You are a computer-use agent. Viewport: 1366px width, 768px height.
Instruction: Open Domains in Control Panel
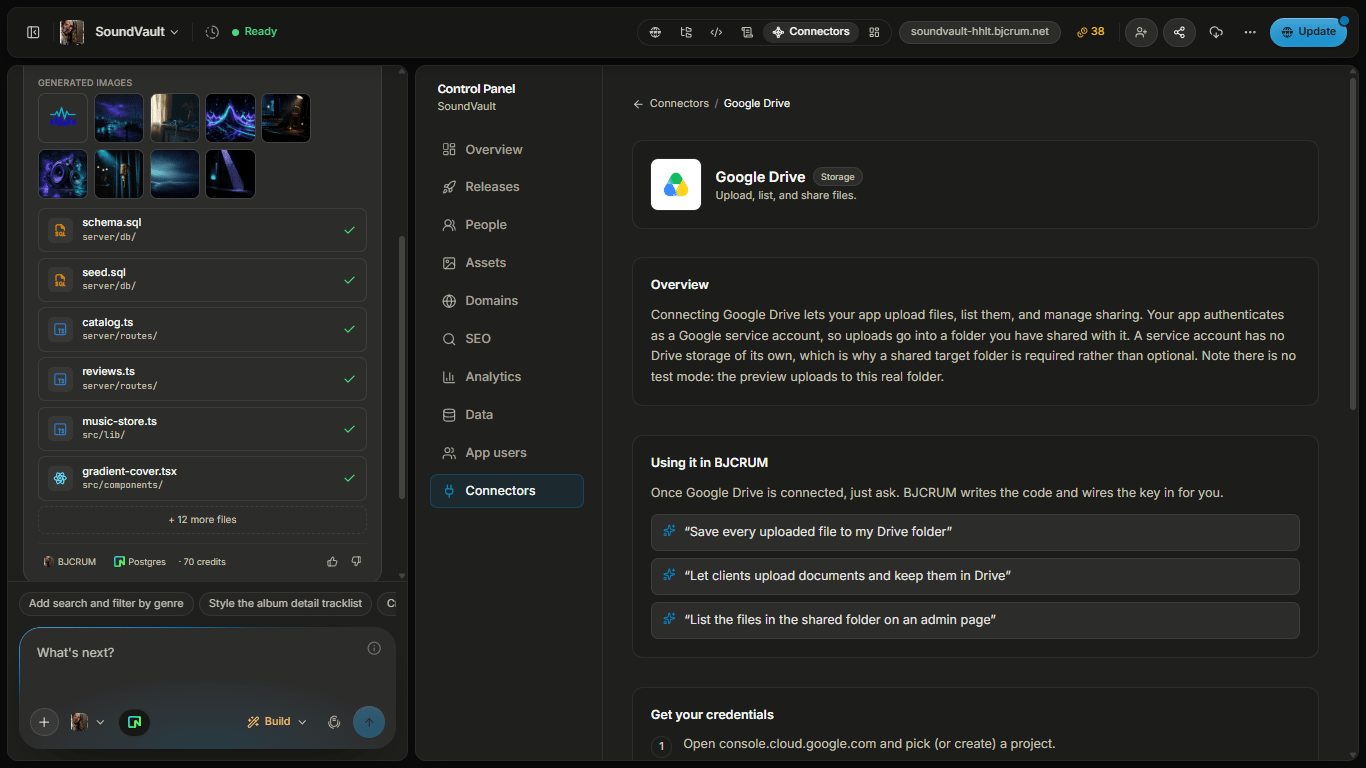click(507, 301)
